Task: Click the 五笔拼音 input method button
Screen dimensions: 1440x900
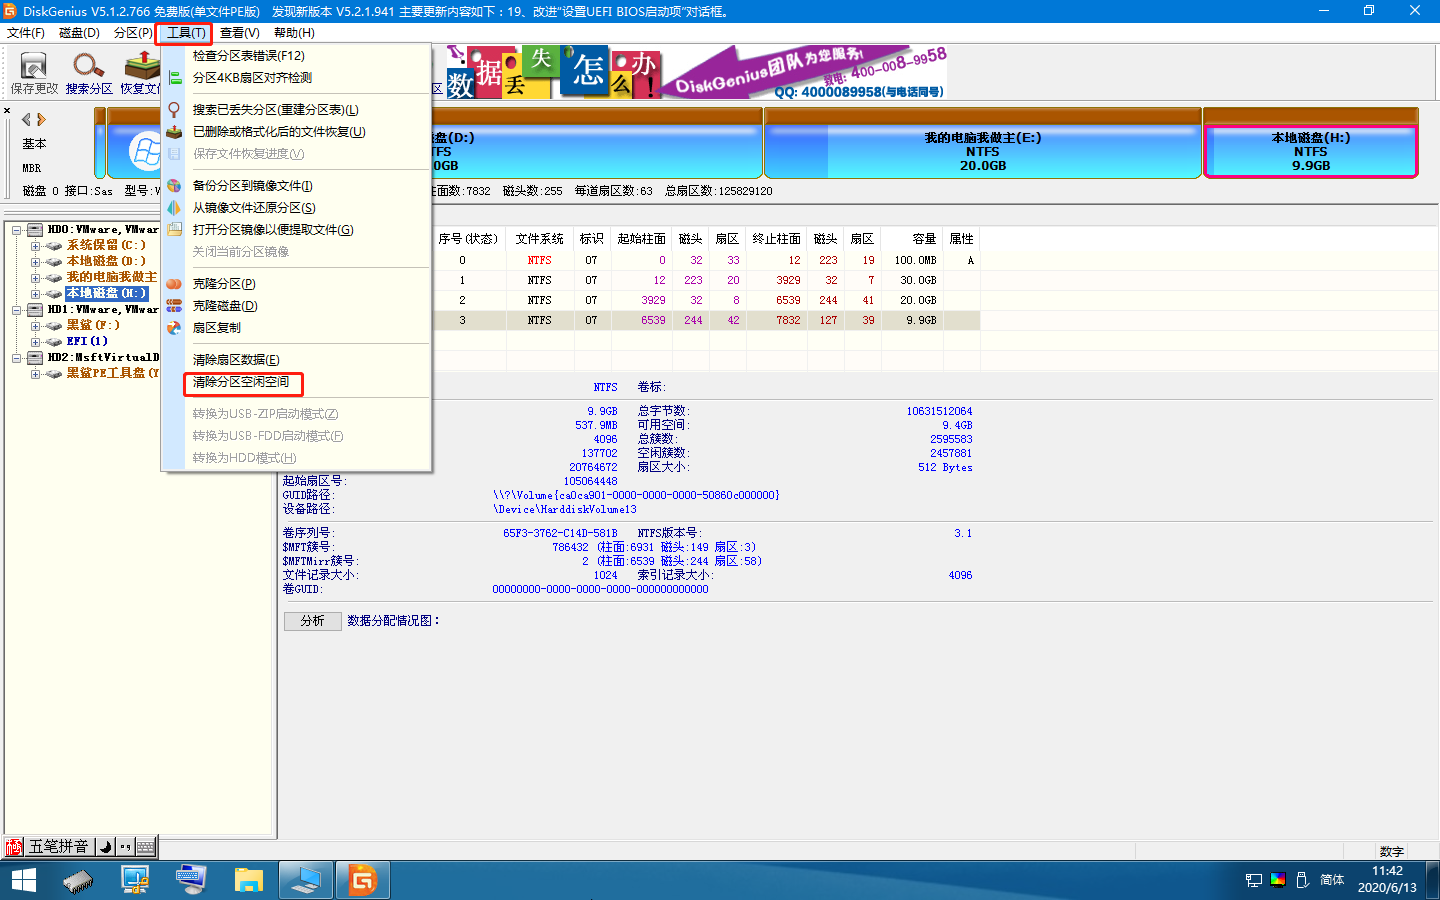Action: (59, 847)
